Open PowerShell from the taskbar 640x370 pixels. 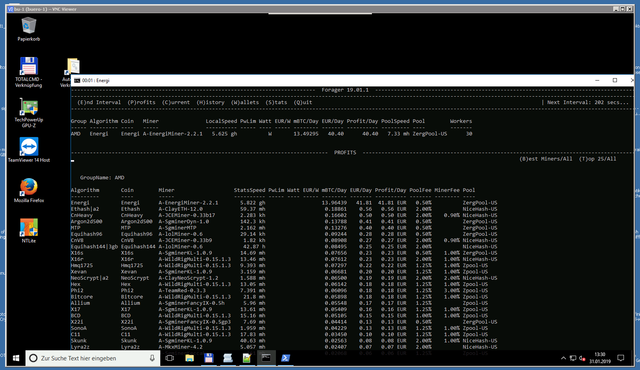pyautogui.click(x=285, y=358)
